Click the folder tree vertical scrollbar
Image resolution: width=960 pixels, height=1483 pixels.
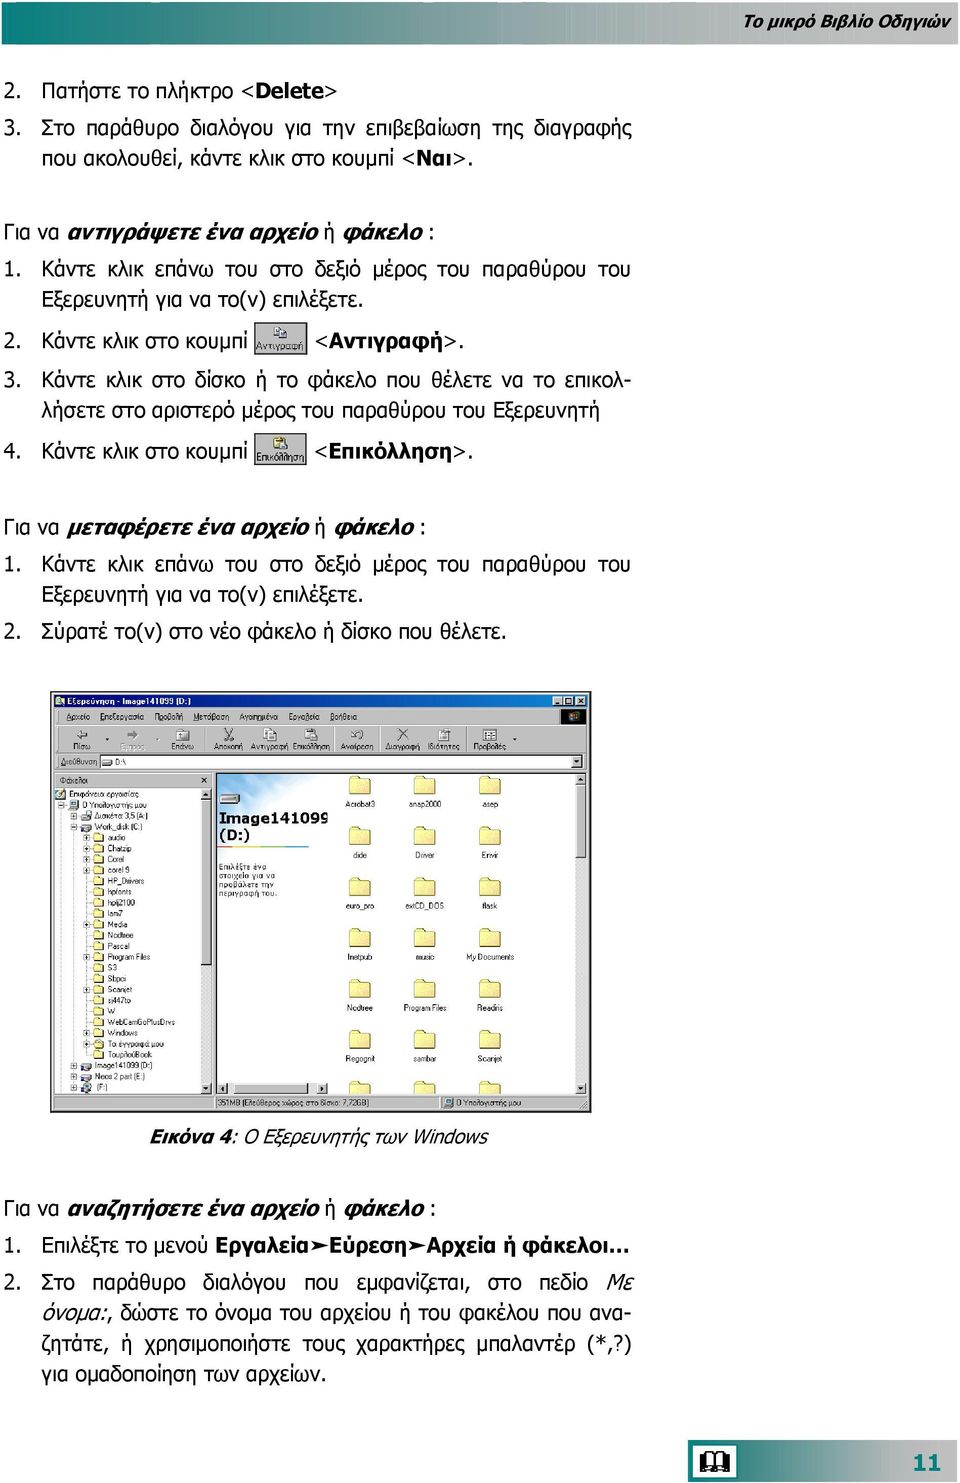[x=206, y=941]
